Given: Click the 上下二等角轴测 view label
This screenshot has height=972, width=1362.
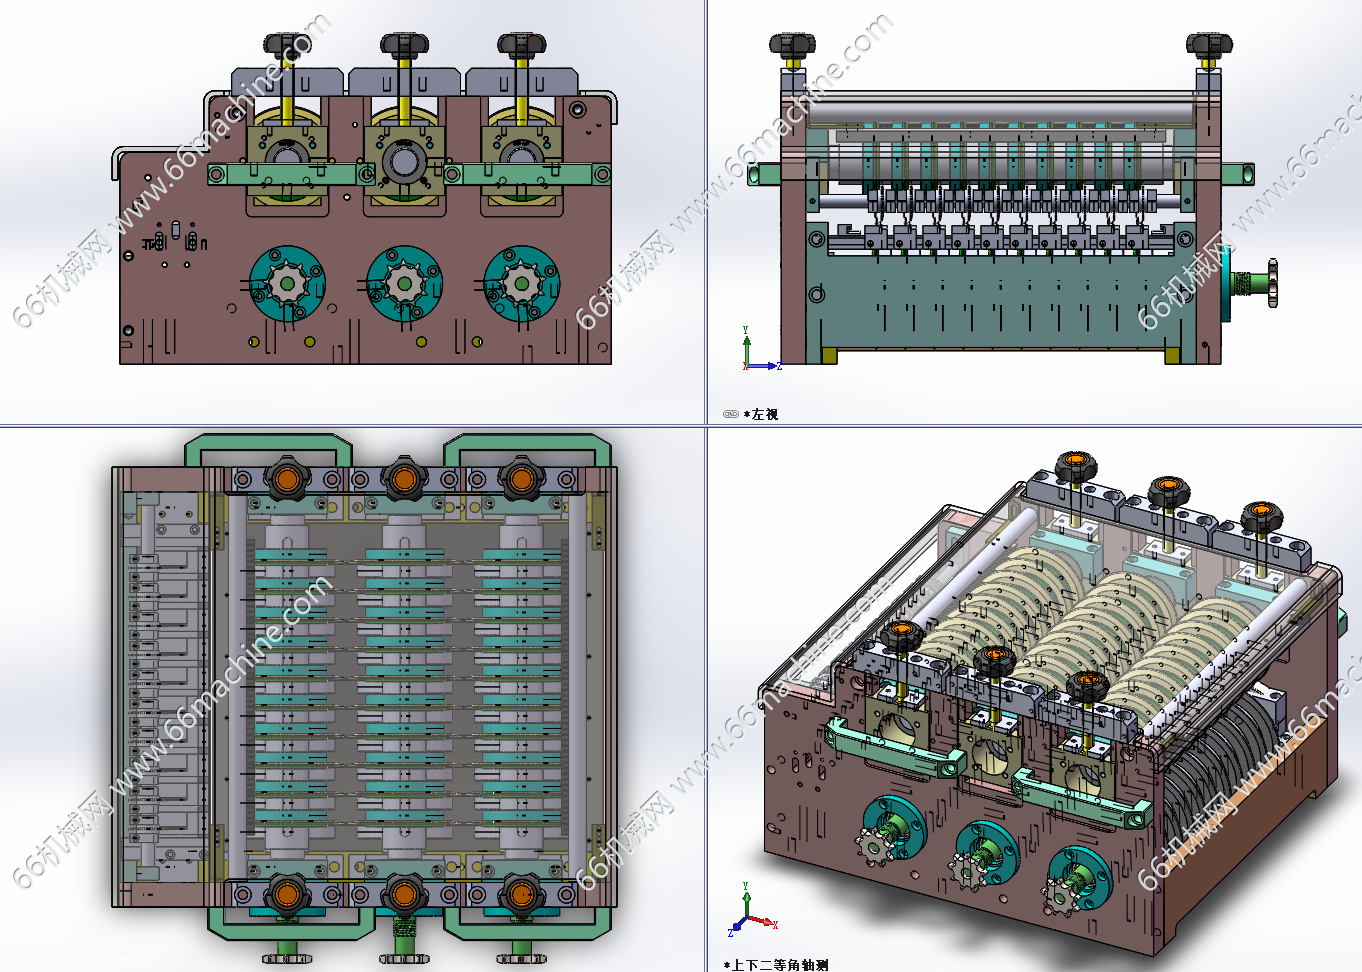Looking at the screenshot, I should 780,965.
